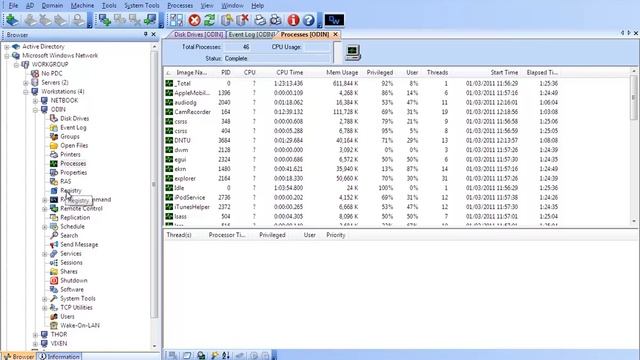640x360 pixels.
Task: Open the File menu
Action: coord(13,6)
